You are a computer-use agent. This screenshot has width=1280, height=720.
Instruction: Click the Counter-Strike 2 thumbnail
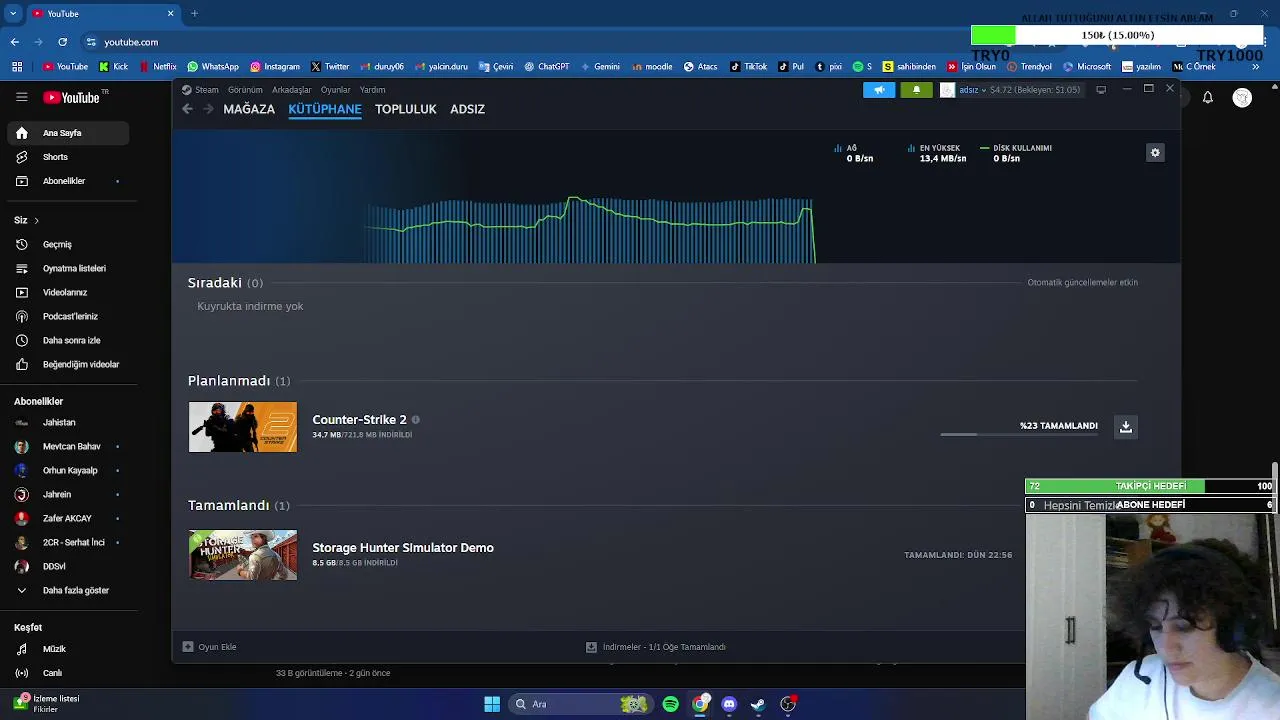point(243,427)
